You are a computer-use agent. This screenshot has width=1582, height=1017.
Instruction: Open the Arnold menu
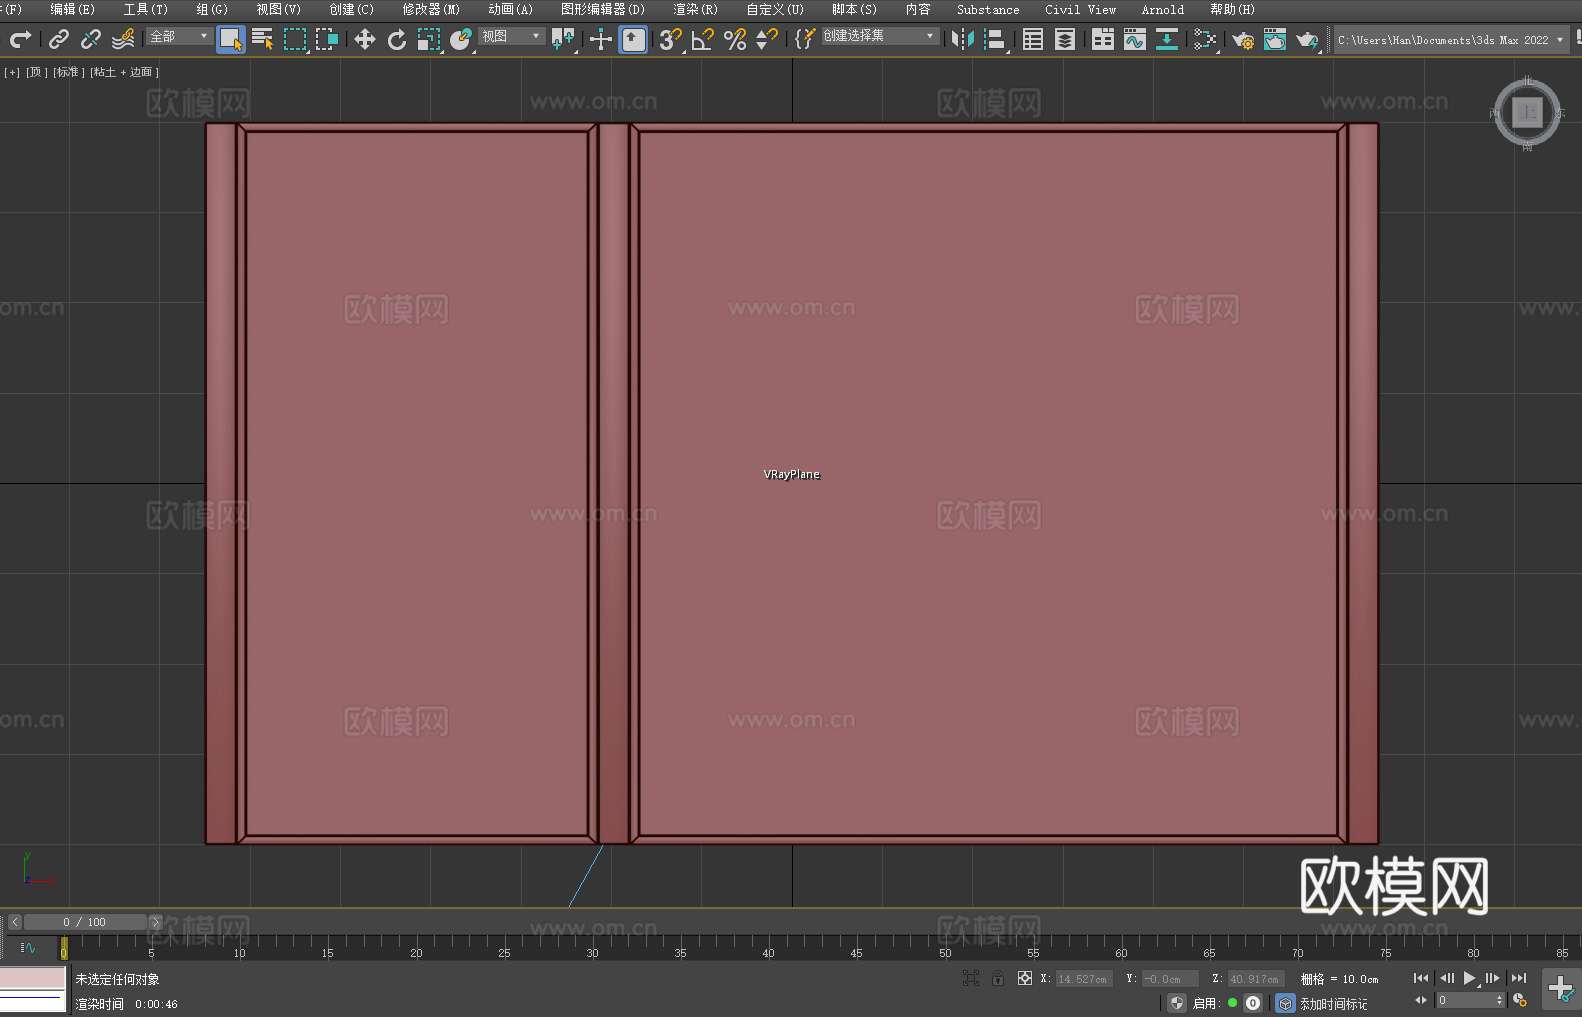(x=1162, y=10)
